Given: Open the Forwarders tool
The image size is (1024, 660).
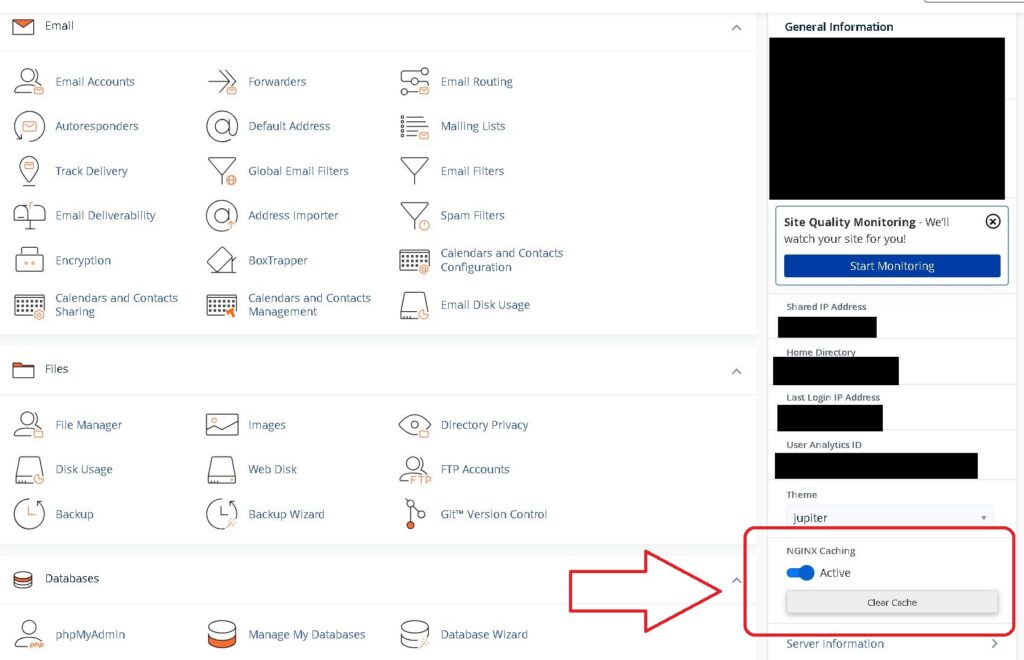Looking at the screenshot, I should point(275,81).
